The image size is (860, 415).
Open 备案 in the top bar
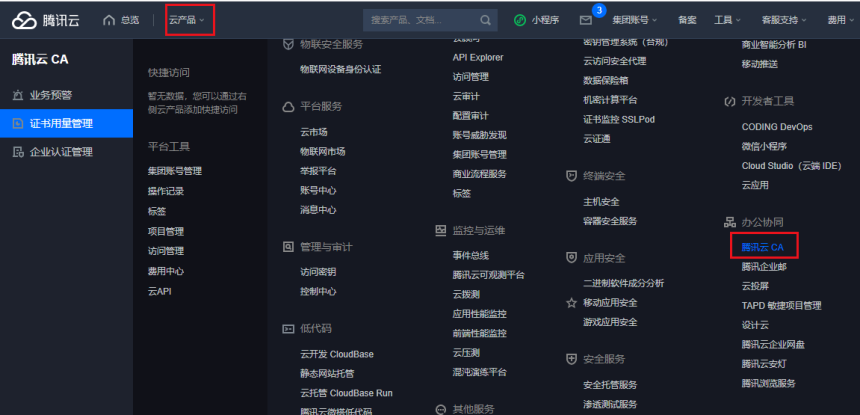click(687, 20)
